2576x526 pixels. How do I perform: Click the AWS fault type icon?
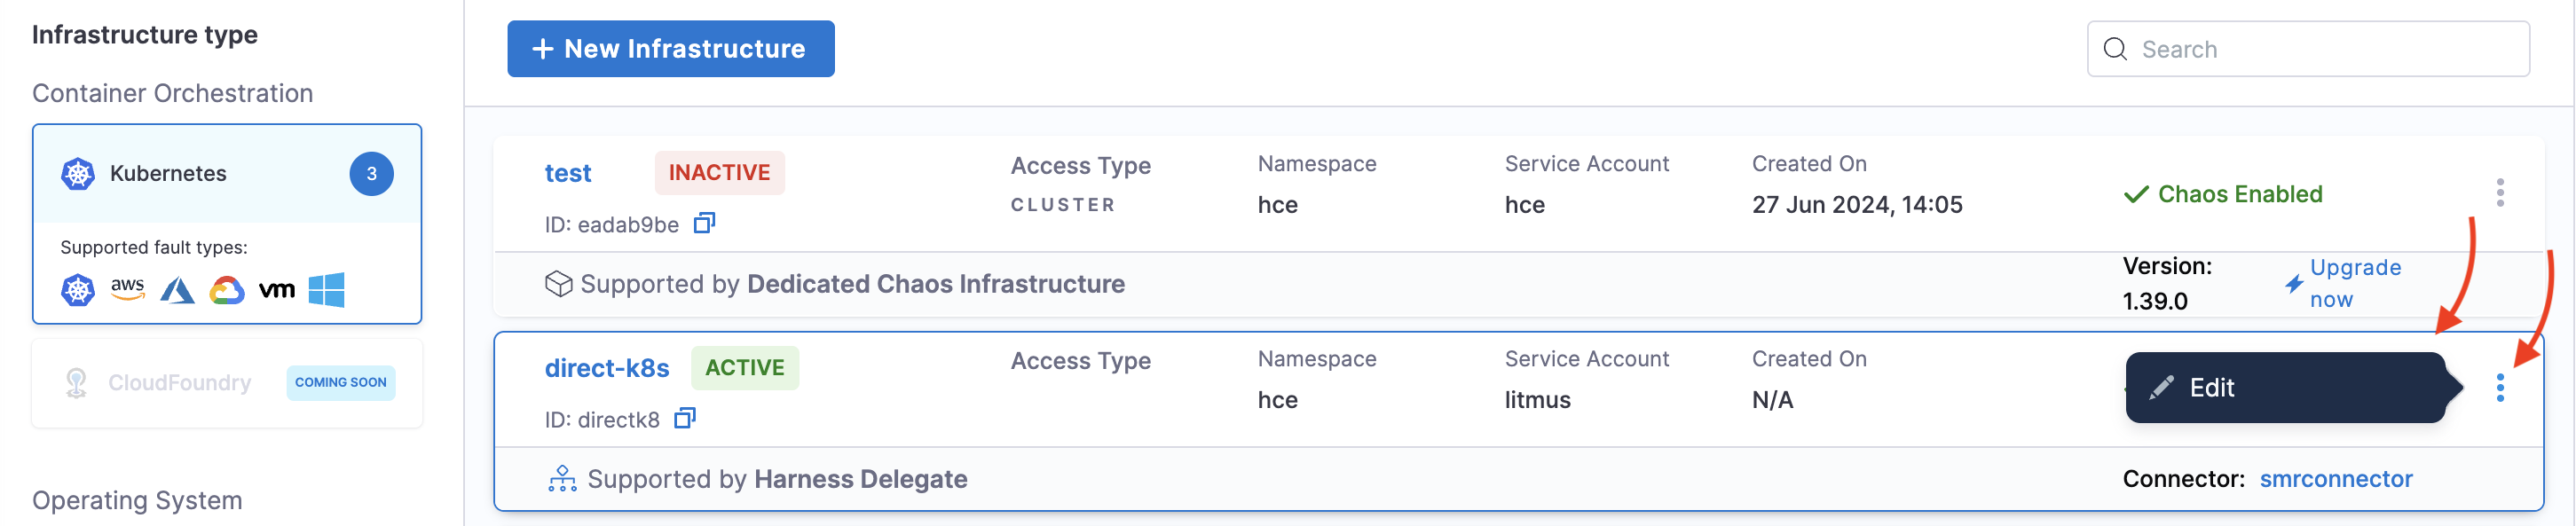tap(127, 289)
